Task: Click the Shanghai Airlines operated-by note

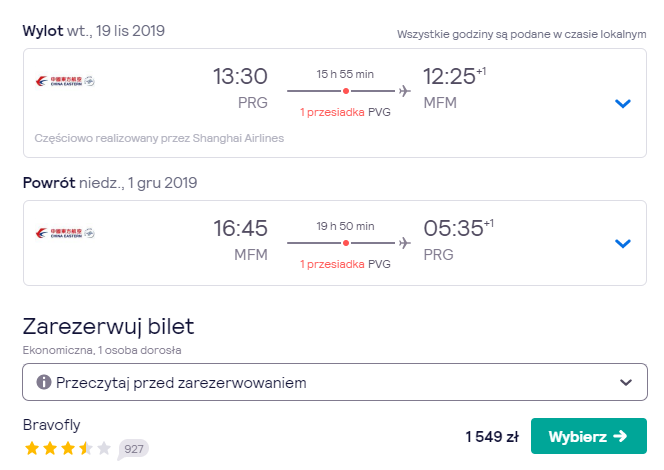Action: click(x=159, y=138)
